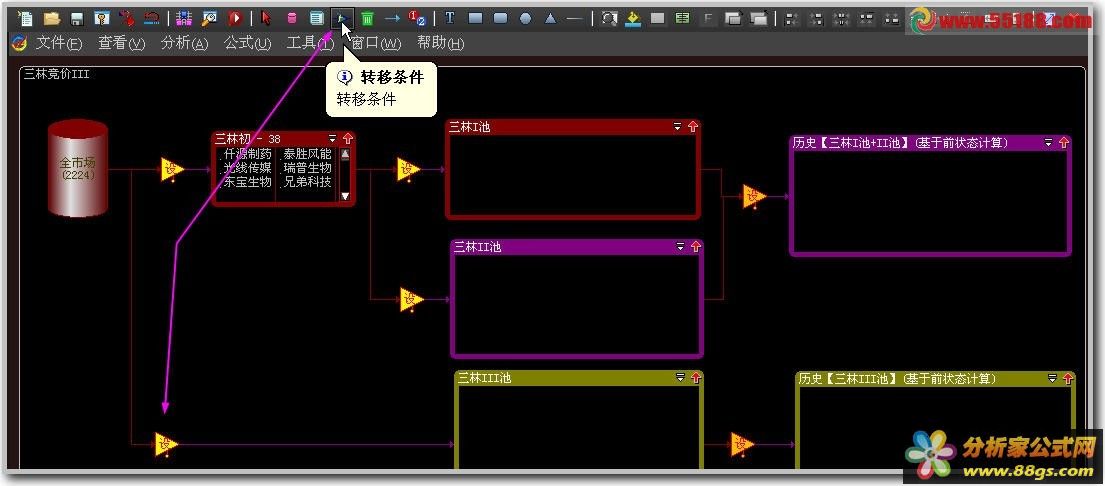Click the send to back icon

coord(758,19)
